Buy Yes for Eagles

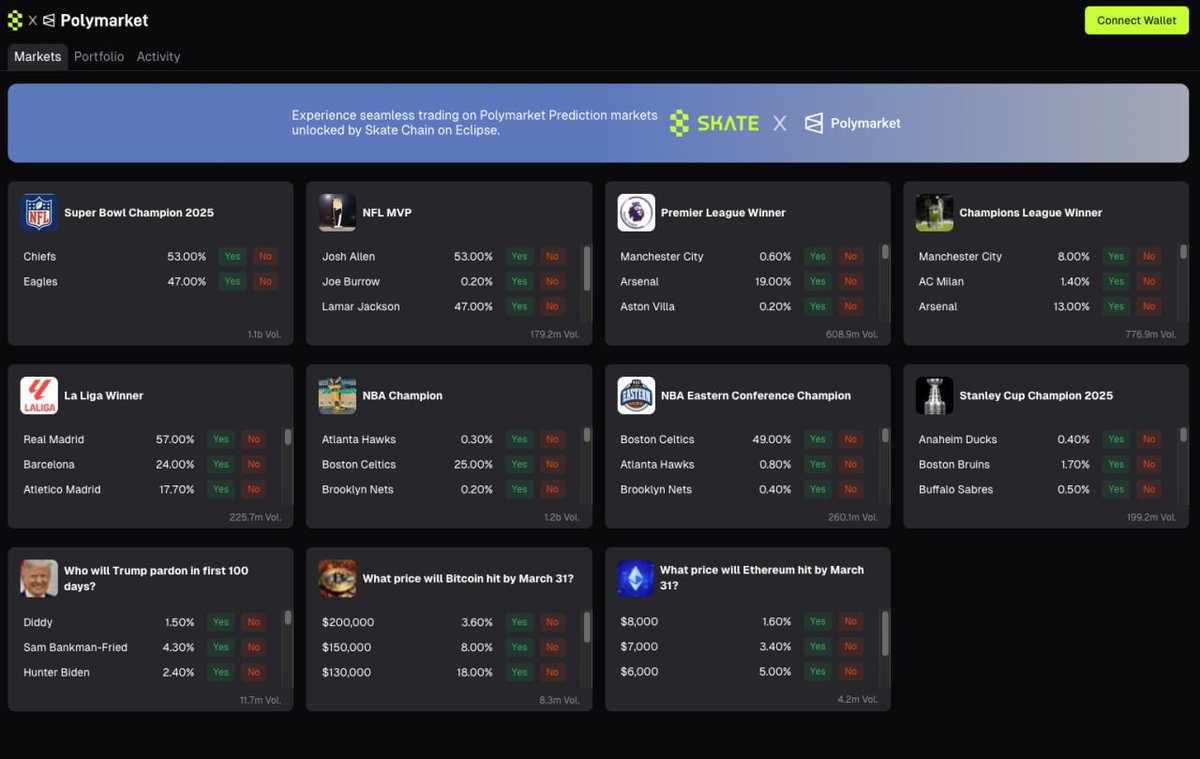click(233, 281)
